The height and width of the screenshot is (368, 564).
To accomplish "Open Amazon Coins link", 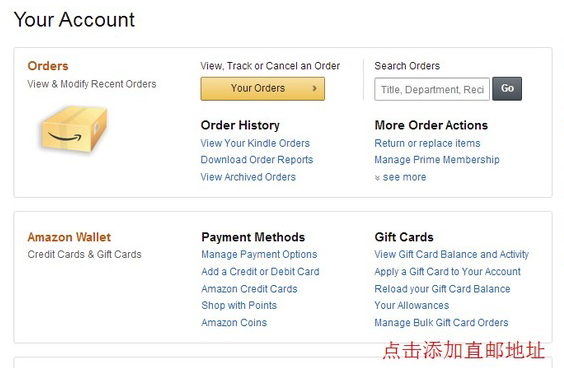I will point(234,323).
